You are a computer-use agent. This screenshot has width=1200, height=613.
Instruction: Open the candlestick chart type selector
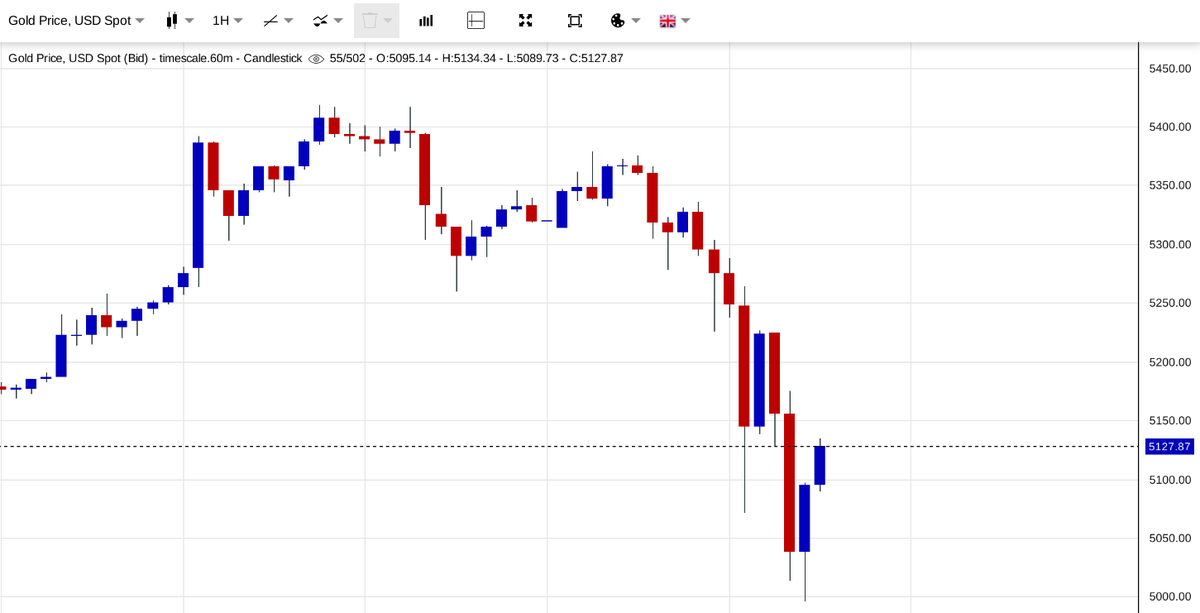180,20
